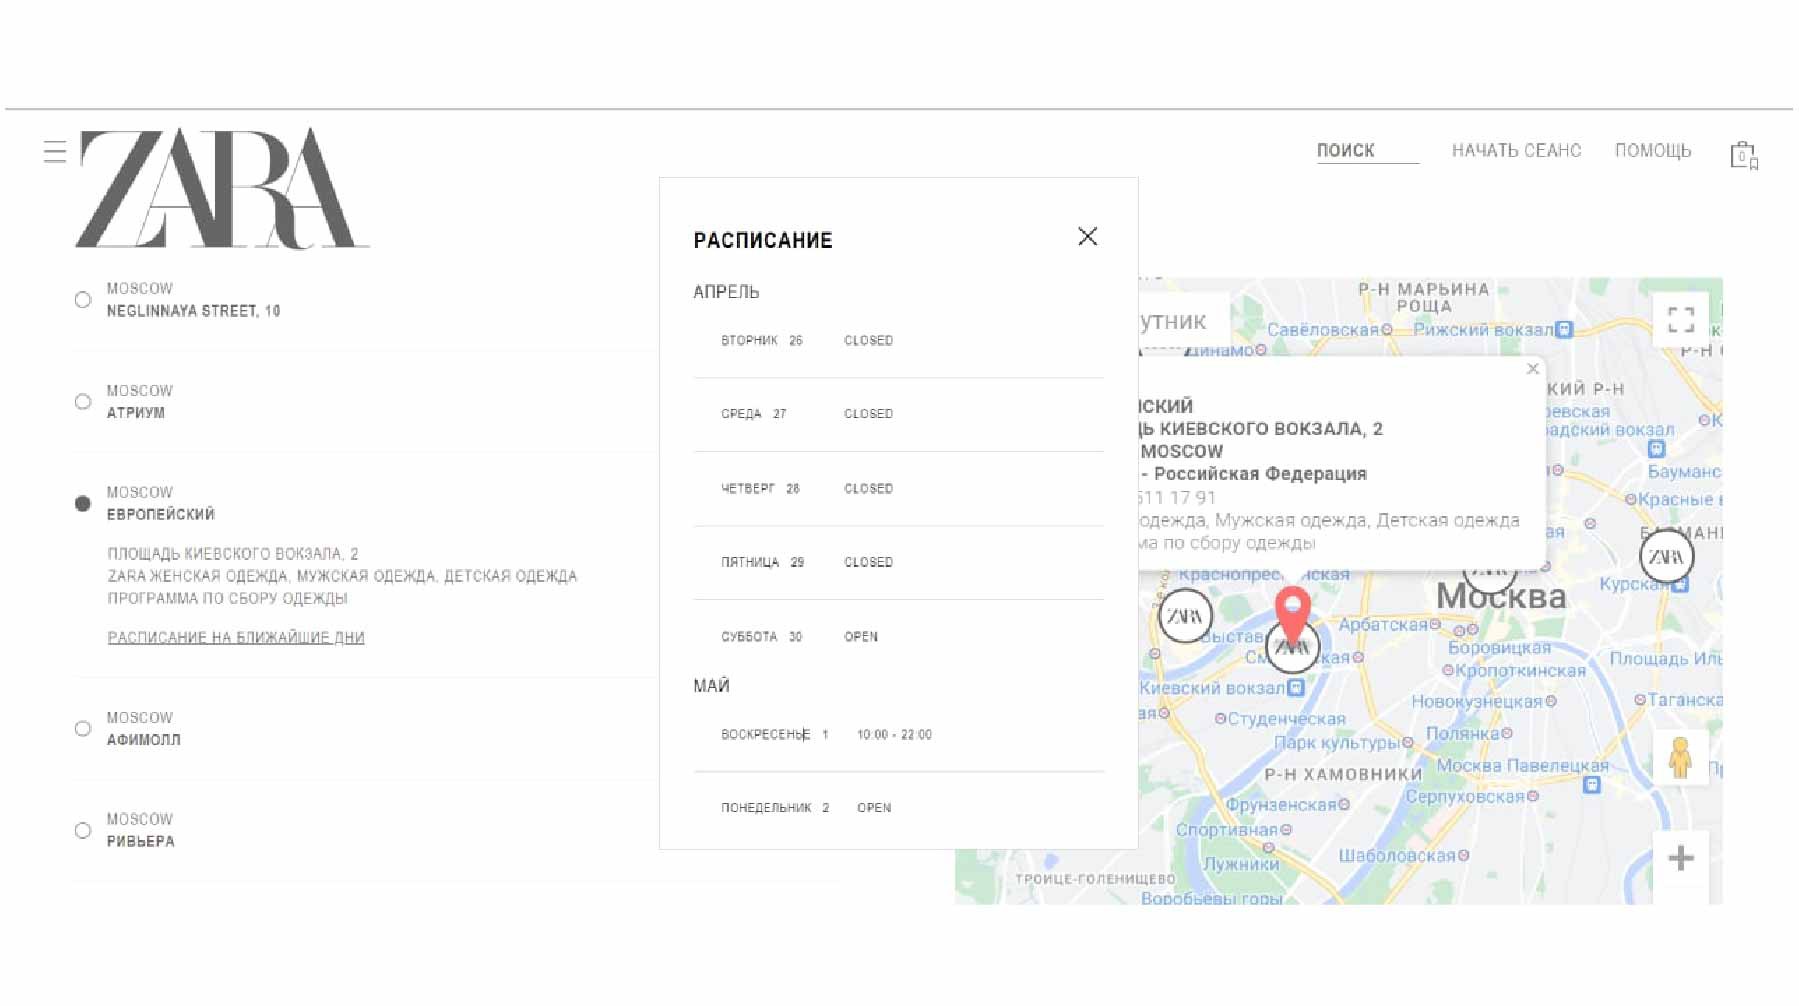The width and height of the screenshot is (1799, 1006).
Task: Select the Neglinnaya Street, 10 store radio
Action: (83, 300)
